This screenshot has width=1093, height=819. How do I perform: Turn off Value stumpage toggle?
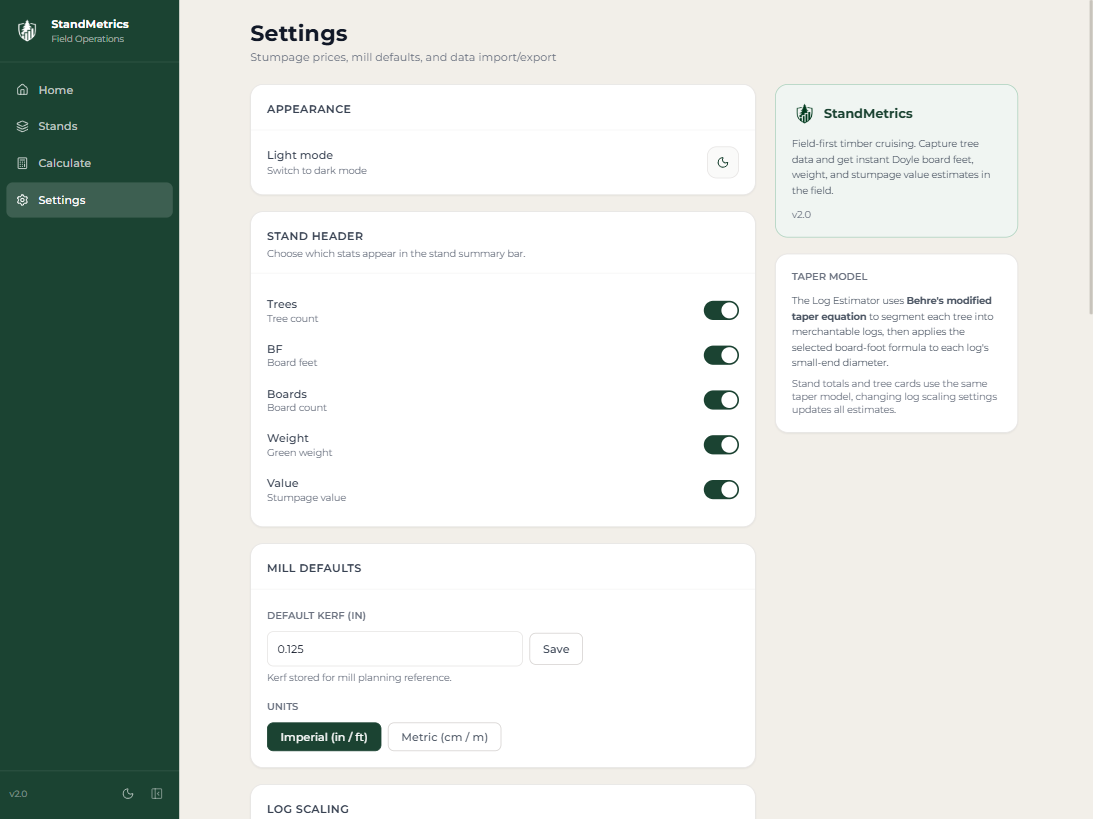click(x=721, y=489)
